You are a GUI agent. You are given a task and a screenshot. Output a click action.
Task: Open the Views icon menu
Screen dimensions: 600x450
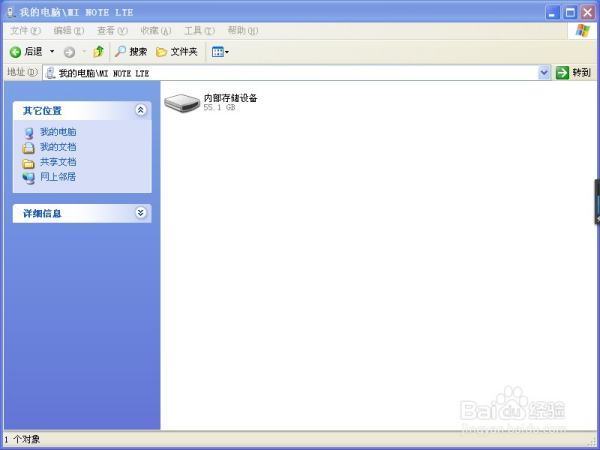coord(220,52)
